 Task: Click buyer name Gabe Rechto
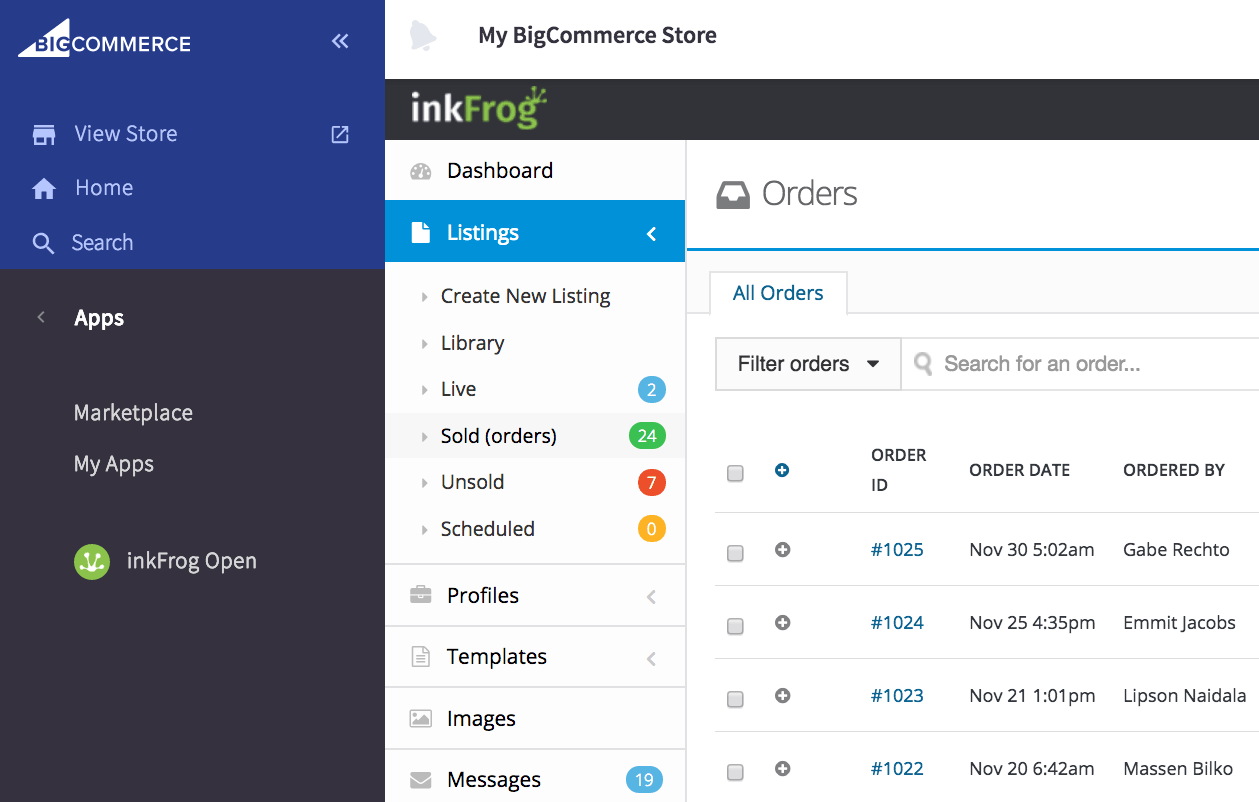click(x=1176, y=549)
